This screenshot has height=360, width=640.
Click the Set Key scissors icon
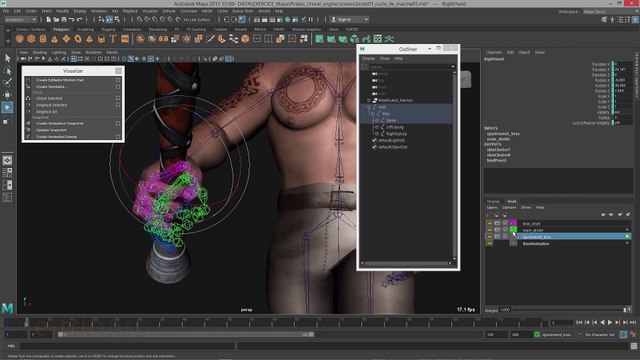(633, 334)
